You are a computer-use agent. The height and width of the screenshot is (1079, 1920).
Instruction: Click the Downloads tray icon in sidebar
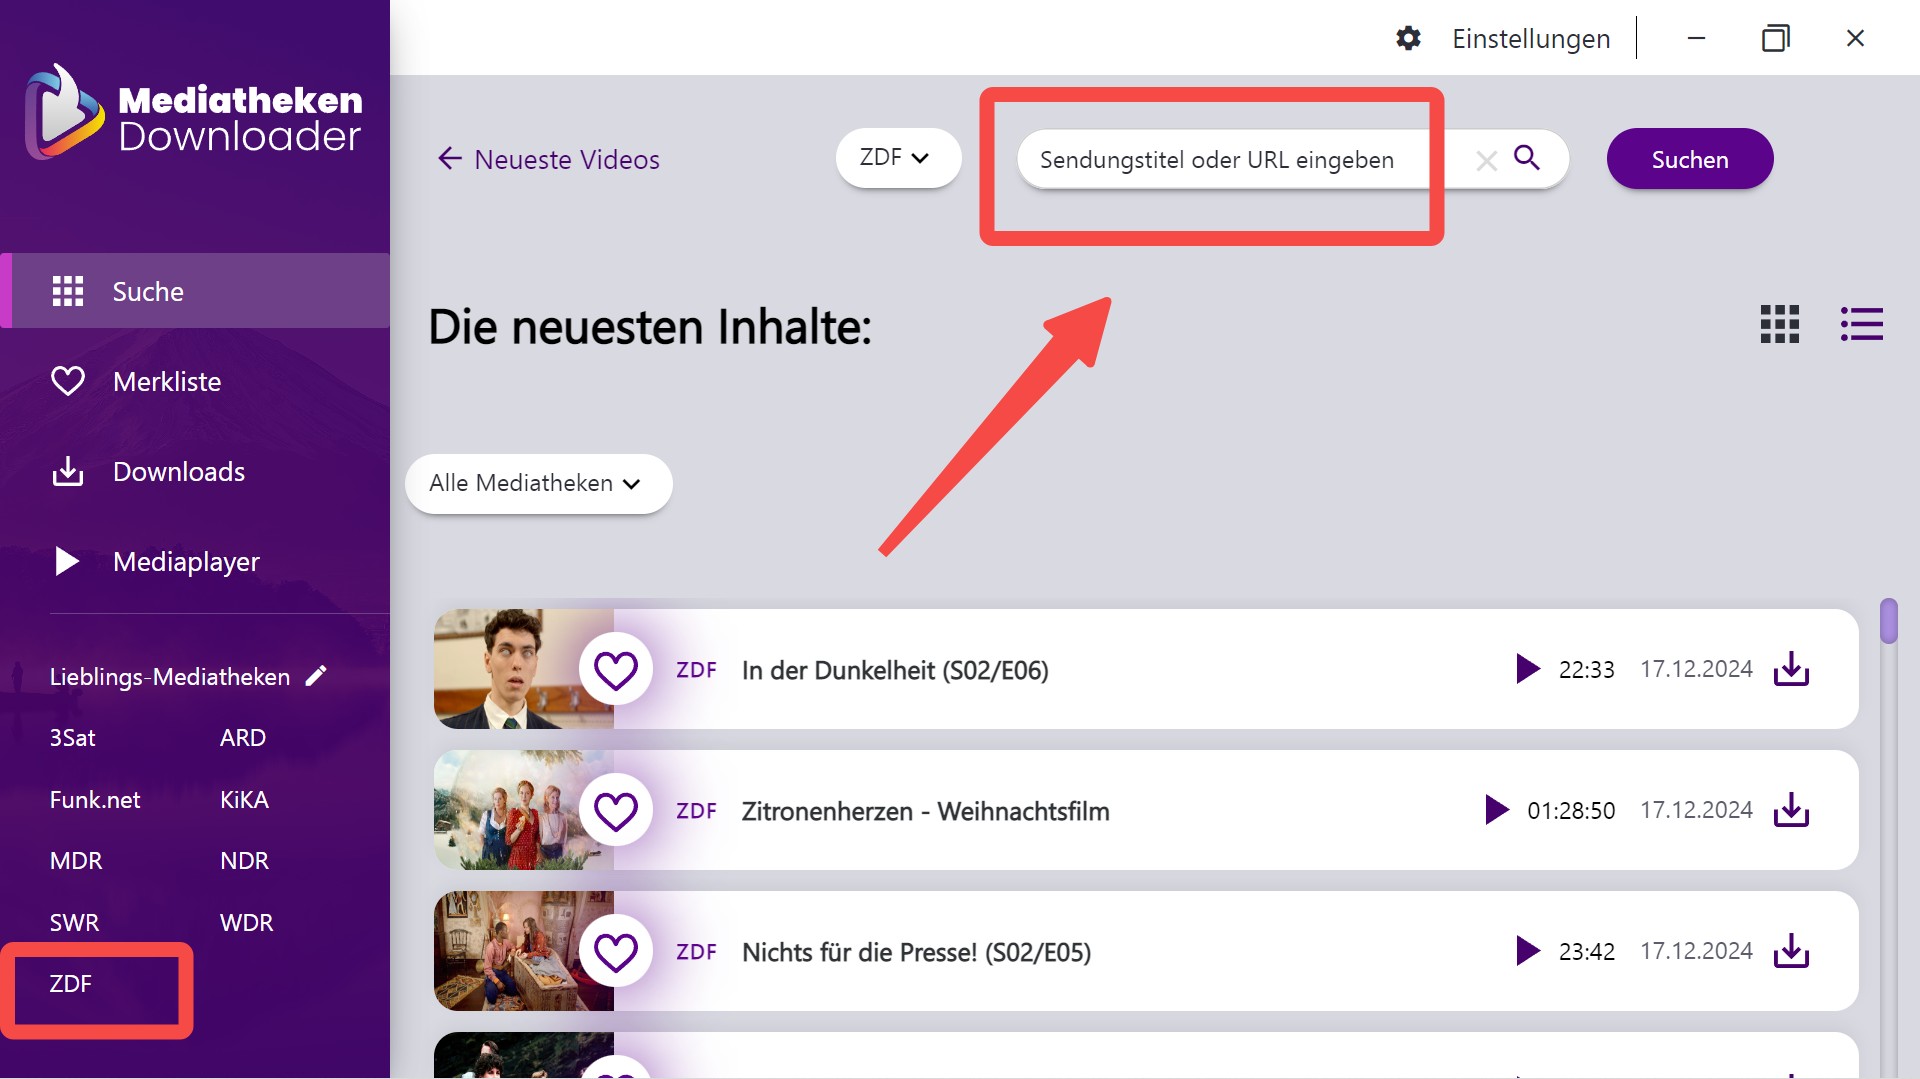[x=68, y=471]
